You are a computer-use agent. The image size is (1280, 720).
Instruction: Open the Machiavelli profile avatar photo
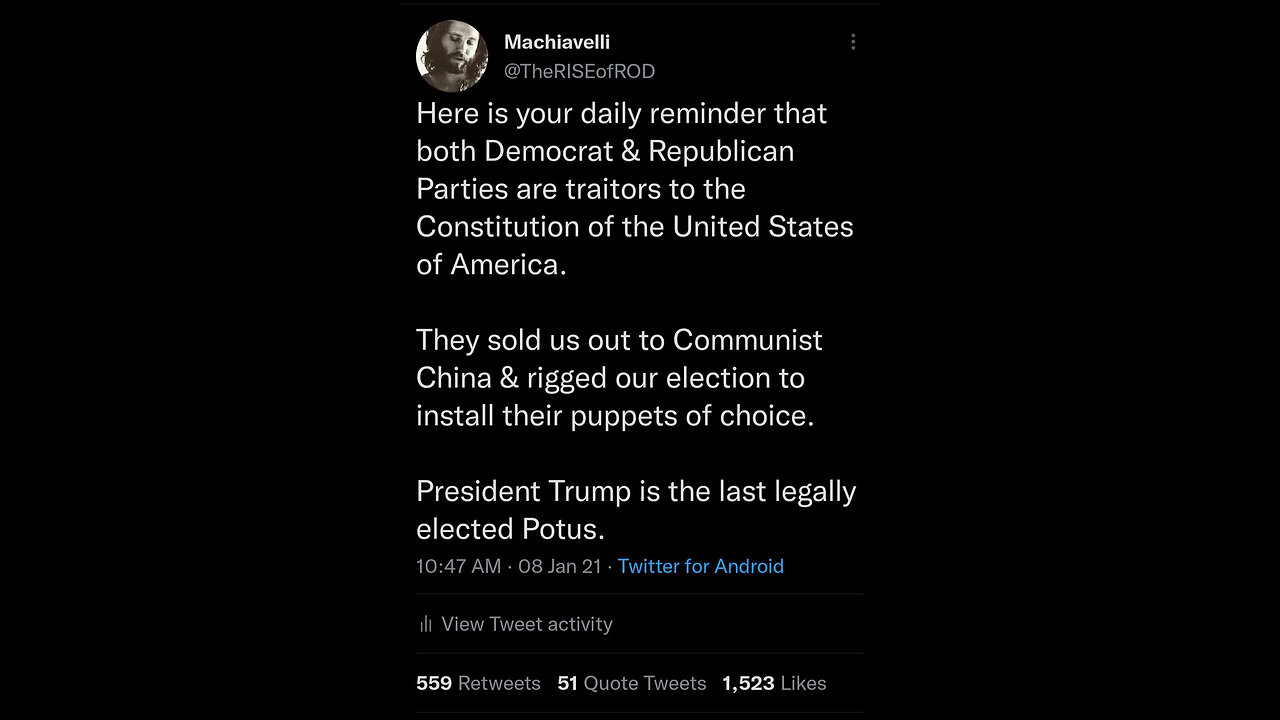point(452,56)
